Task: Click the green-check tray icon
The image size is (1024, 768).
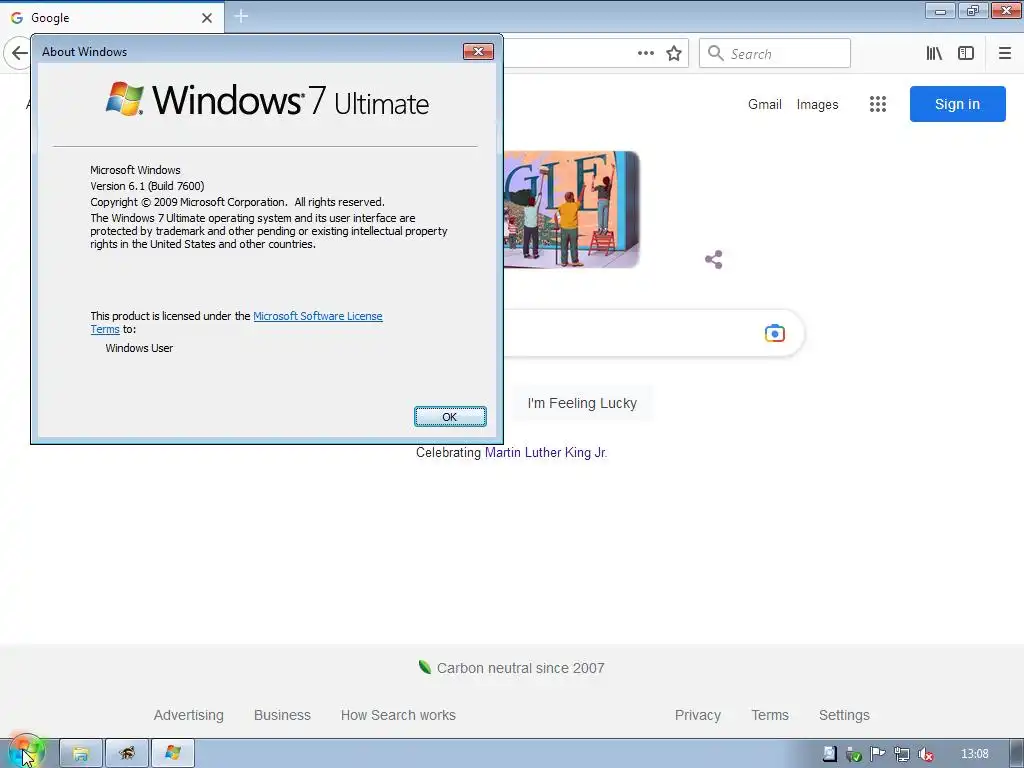Action: click(x=854, y=754)
